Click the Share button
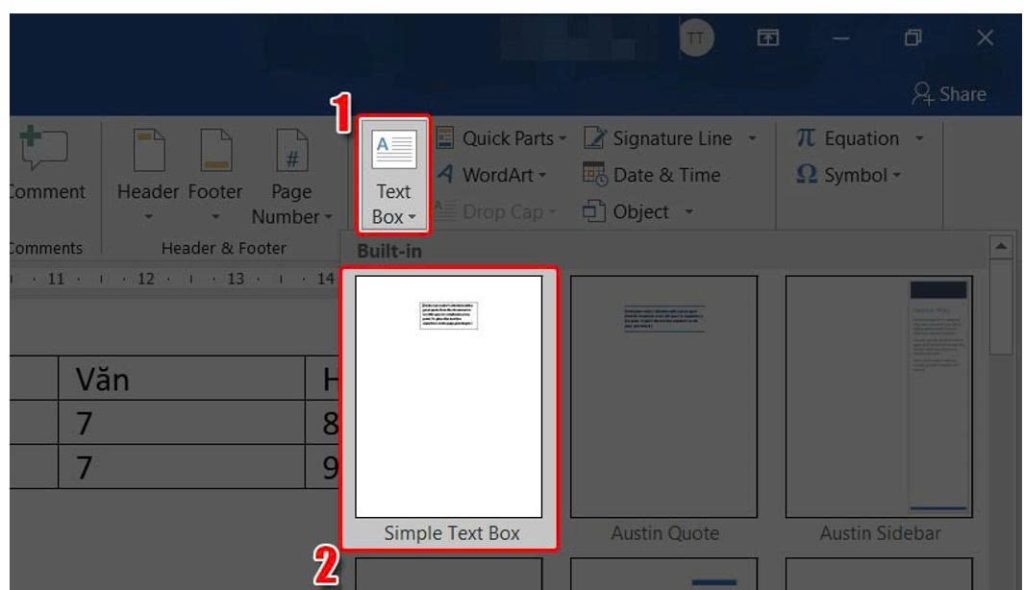Screen dimensions: 1024x590 (x=949, y=94)
